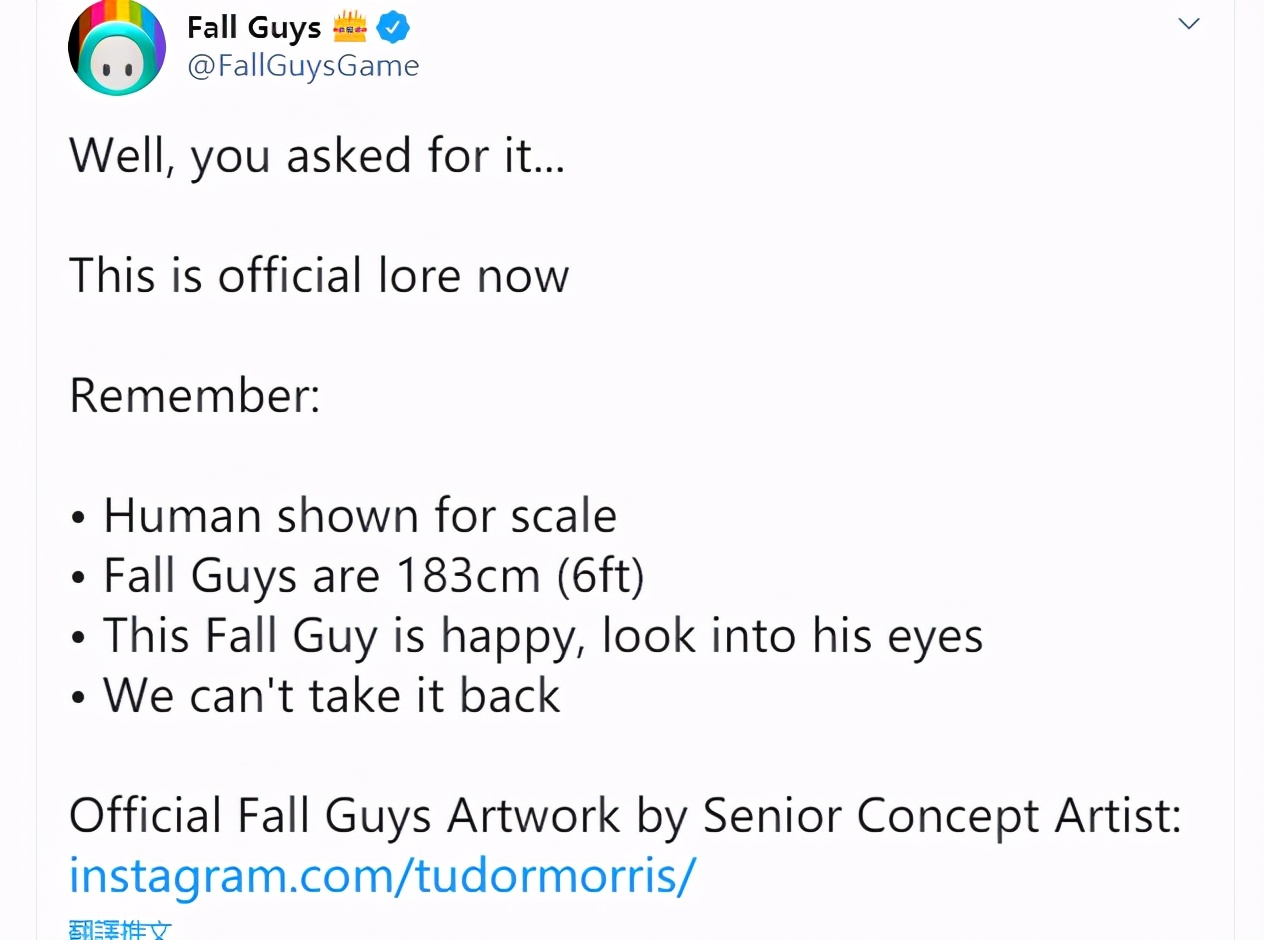The width and height of the screenshot is (1264, 940).
Task: Click the 'Remember:' heading text
Action: coord(195,395)
